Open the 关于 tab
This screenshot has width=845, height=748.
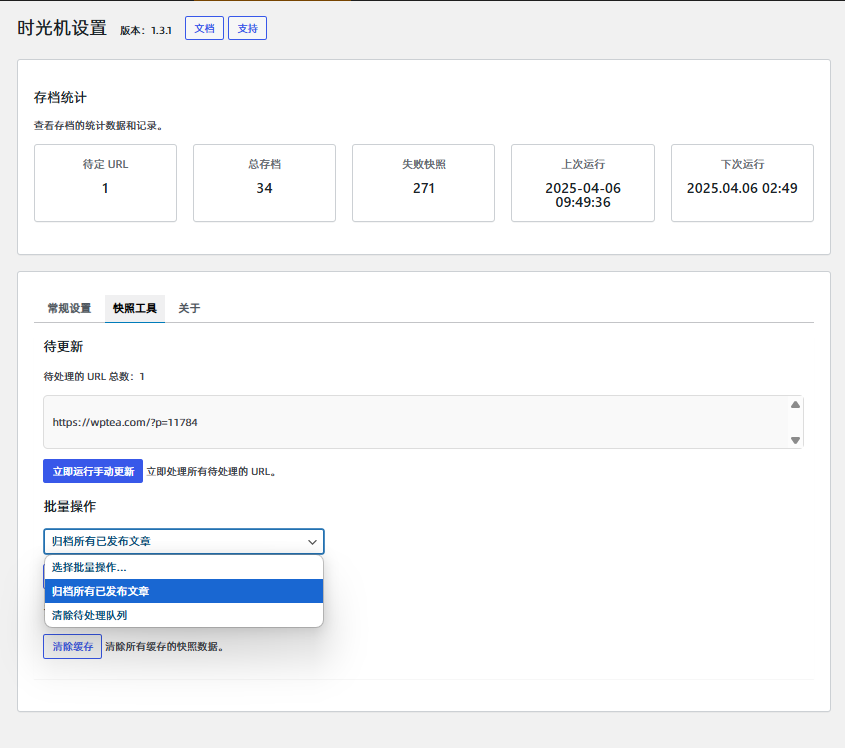[189, 308]
